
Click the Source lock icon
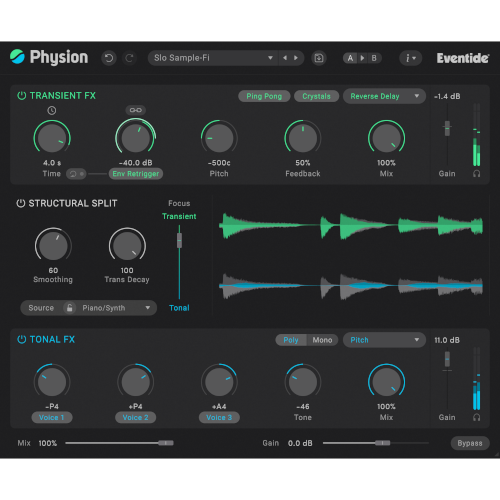[x=70, y=308]
